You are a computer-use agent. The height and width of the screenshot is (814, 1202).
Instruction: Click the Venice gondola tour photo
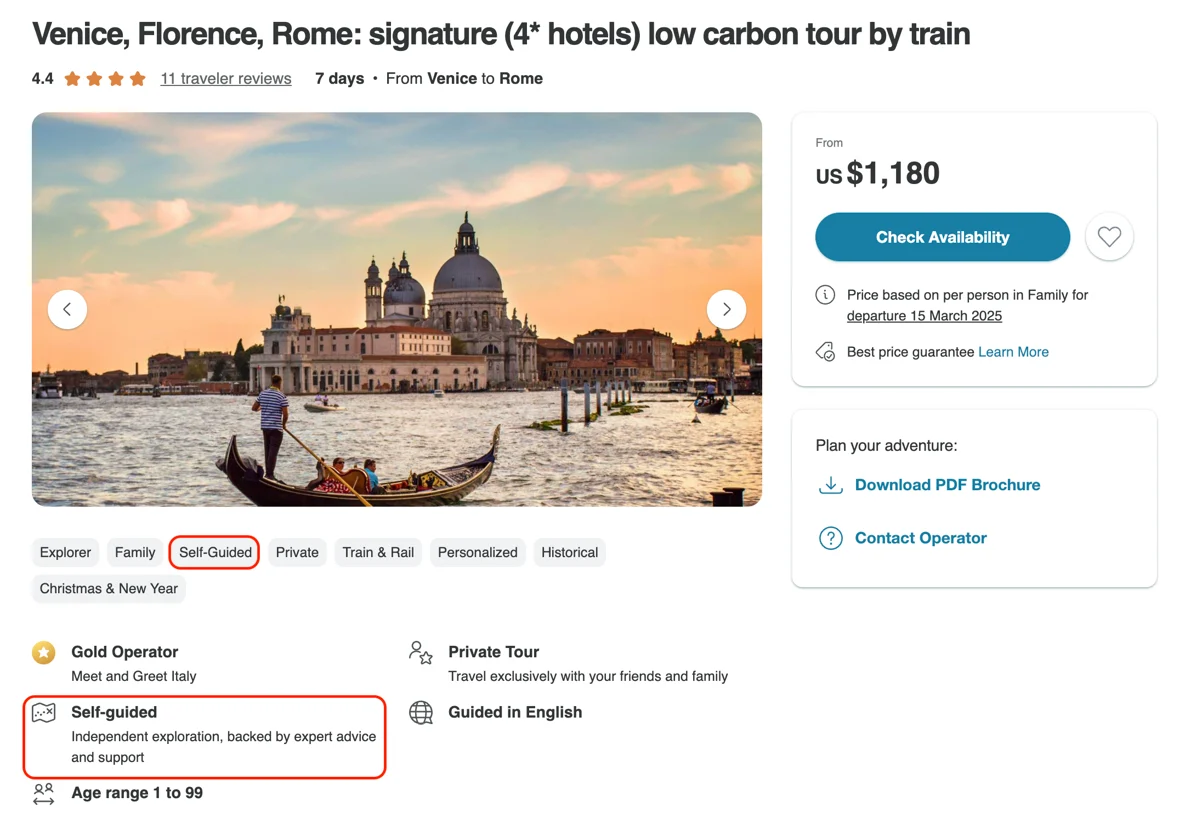tap(397, 309)
